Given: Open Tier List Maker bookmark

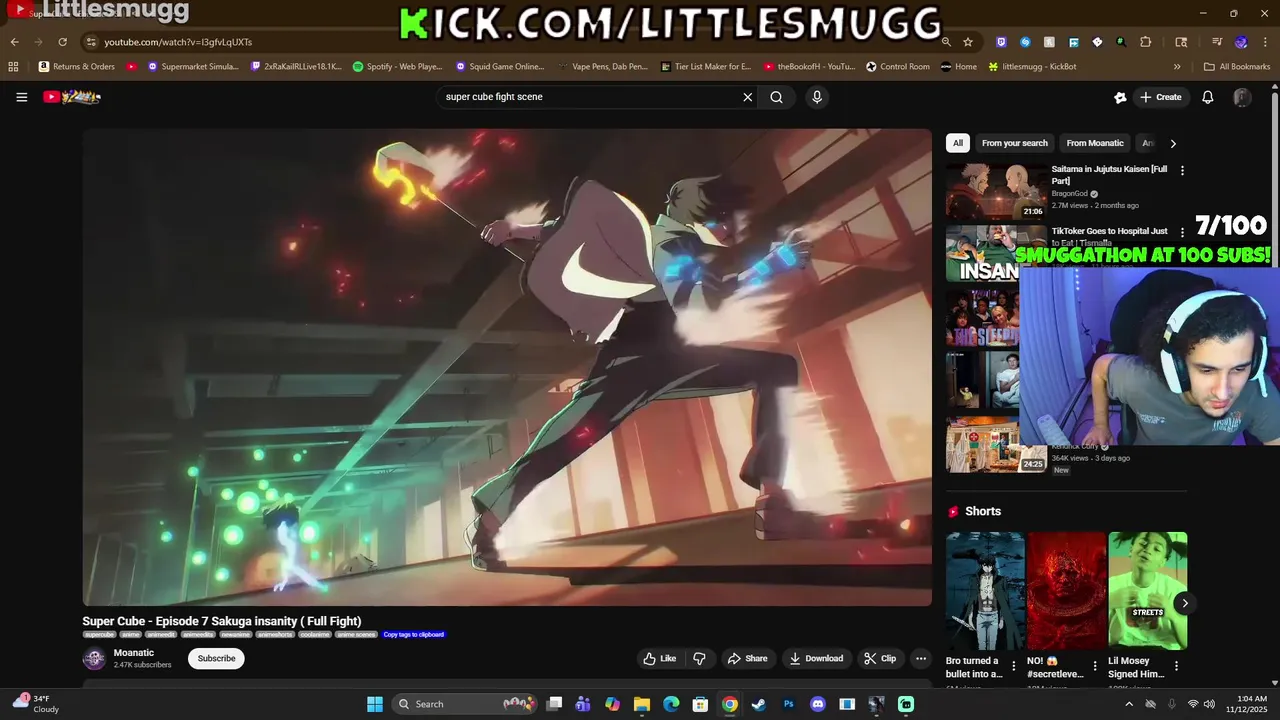Looking at the screenshot, I should pyautogui.click(x=706, y=67).
